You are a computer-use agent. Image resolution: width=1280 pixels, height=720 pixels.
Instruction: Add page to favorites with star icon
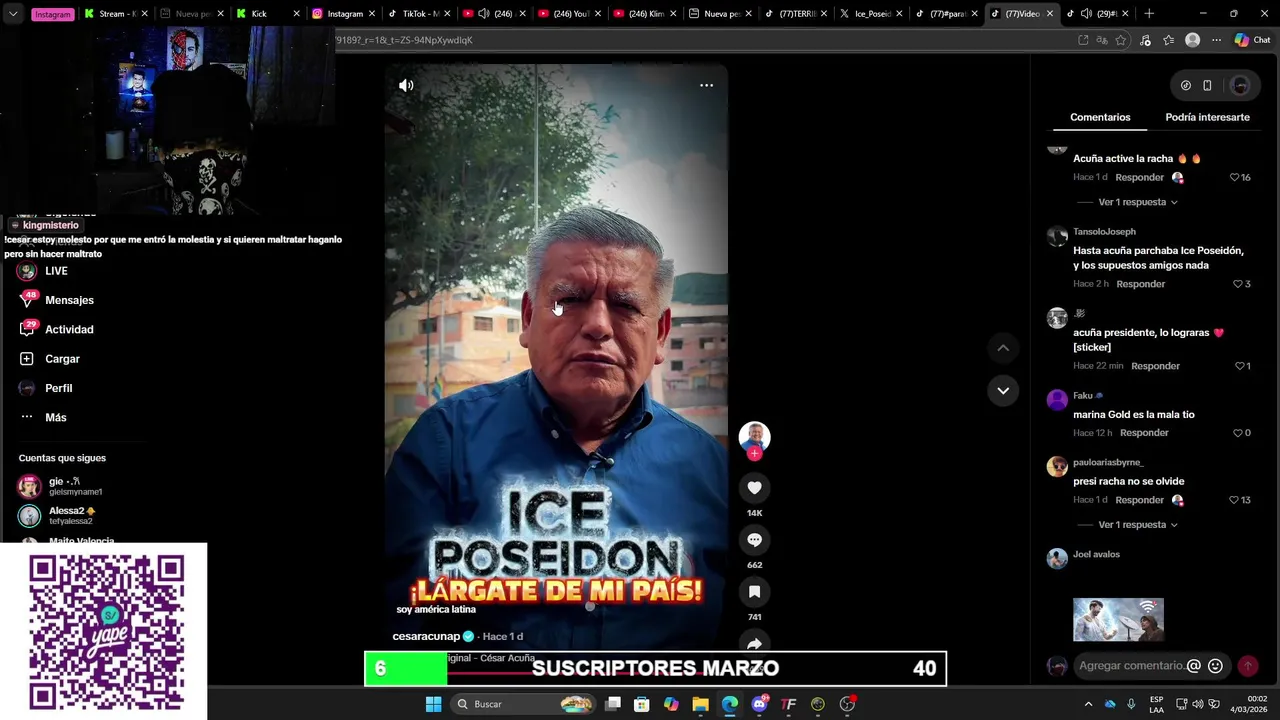[x=1121, y=40]
